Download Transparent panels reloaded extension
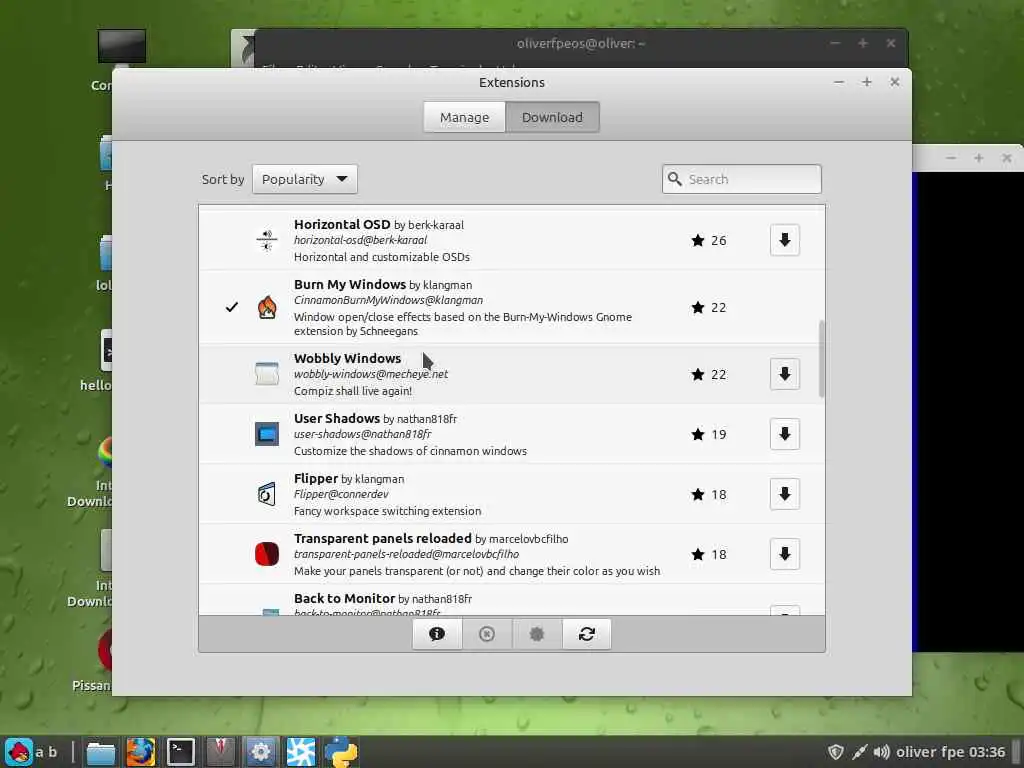Viewport: 1024px width, 768px height. click(x=784, y=554)
